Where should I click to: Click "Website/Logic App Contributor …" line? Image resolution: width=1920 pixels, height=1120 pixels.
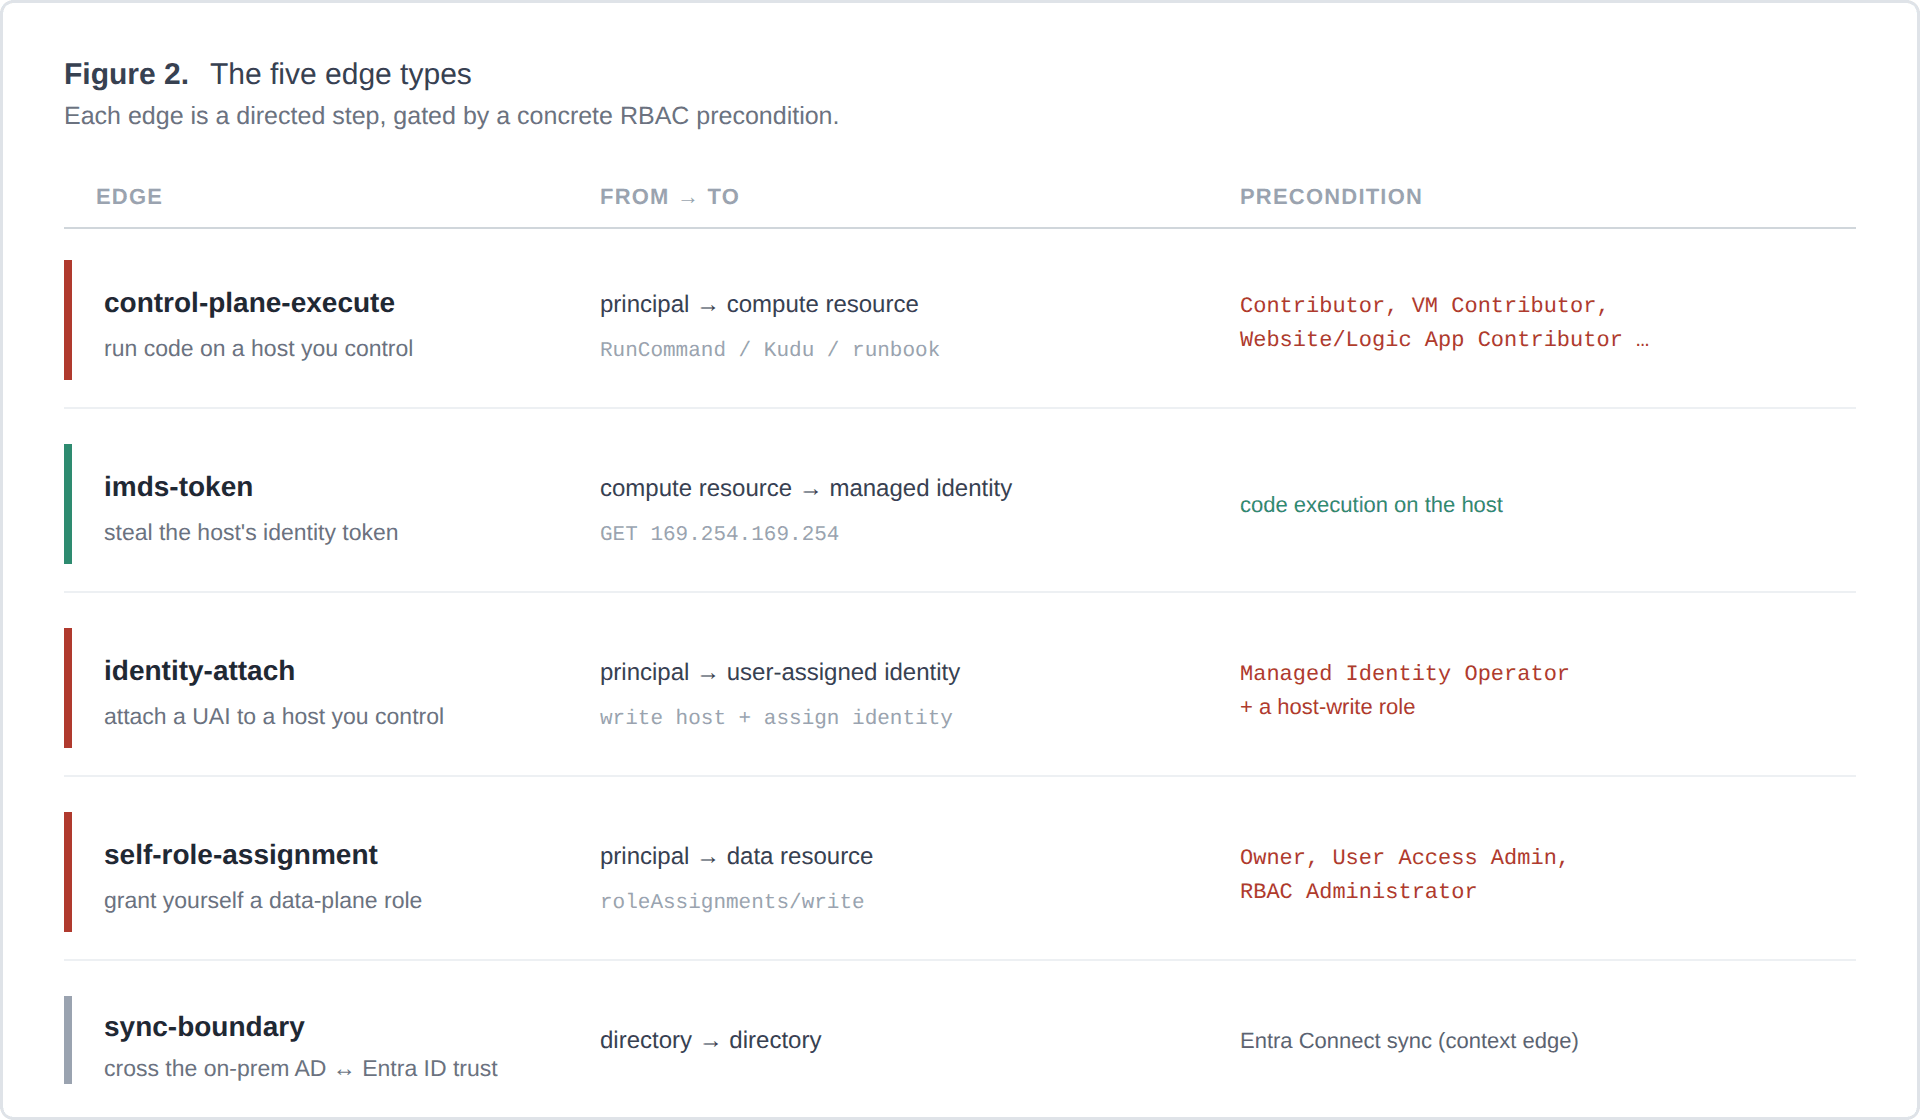coord(1444,339)
